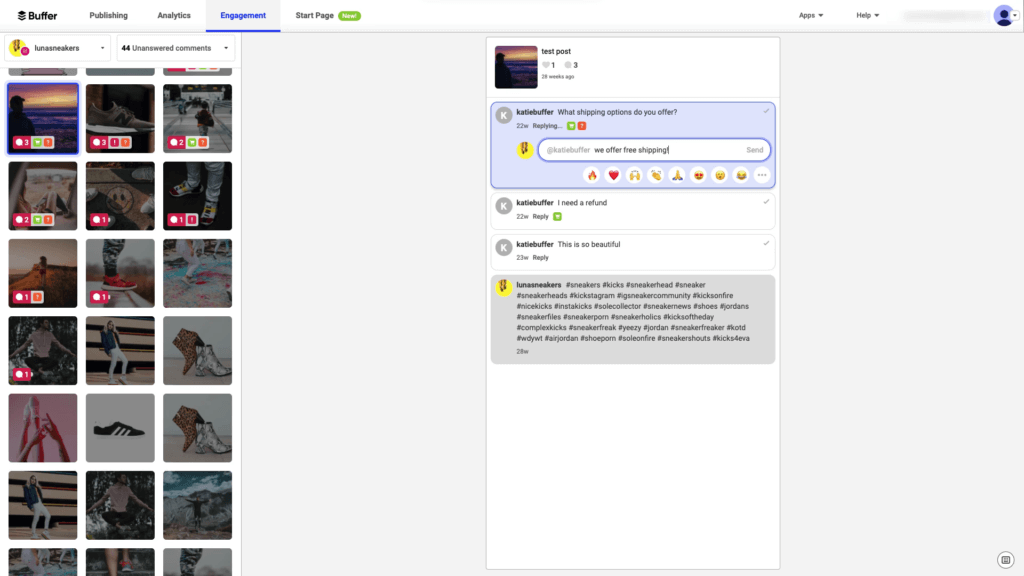Viewport: 1024px width, 576px height.
Task: Click lunasneakers avatar beside reply field
Action: pyautogui.click(x=525, y=150)
